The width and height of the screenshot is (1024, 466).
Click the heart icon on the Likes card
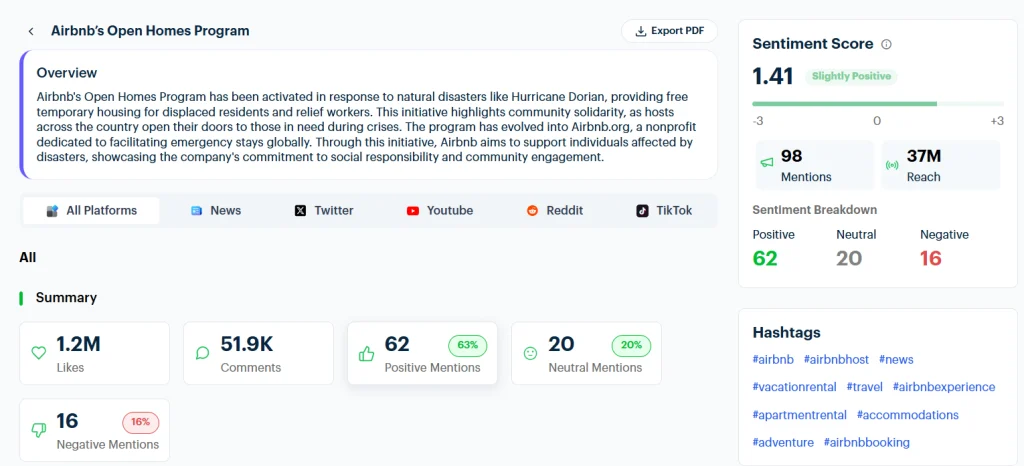(x=39, y=353)
